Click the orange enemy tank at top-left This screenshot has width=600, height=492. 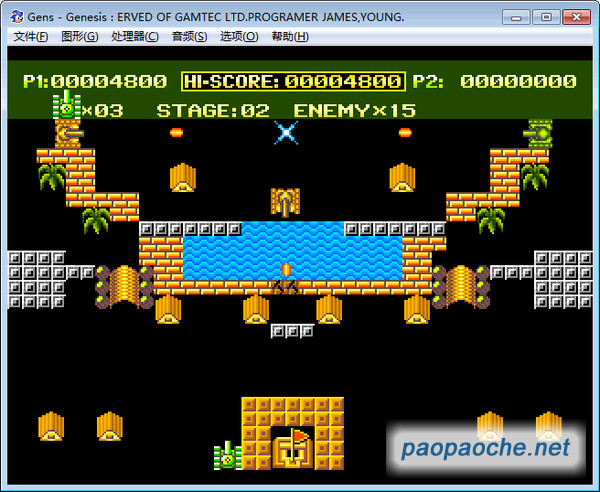[x=69, y=133]
